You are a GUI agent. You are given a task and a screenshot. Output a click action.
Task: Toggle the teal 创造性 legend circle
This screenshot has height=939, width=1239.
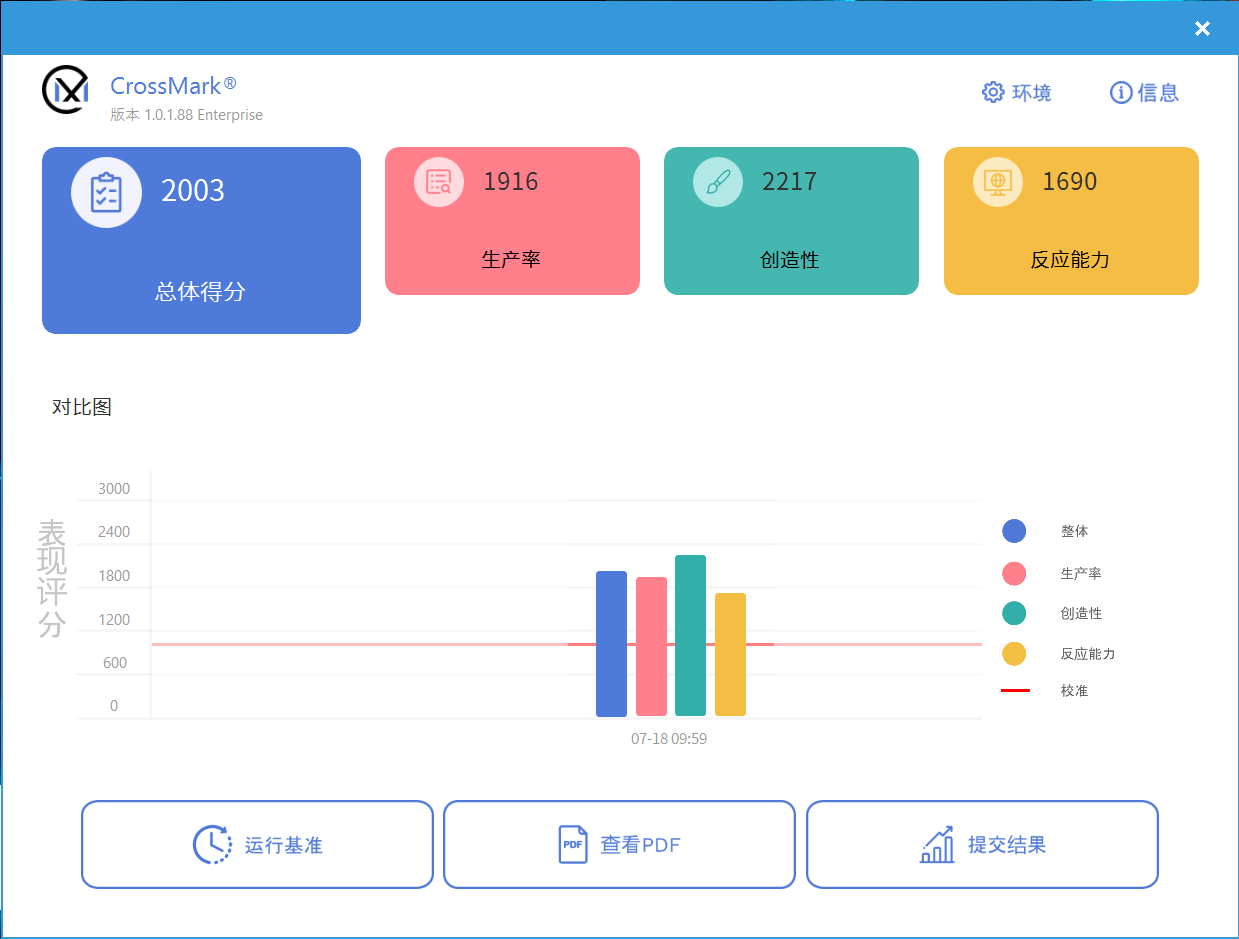(x=1014, y=613)
